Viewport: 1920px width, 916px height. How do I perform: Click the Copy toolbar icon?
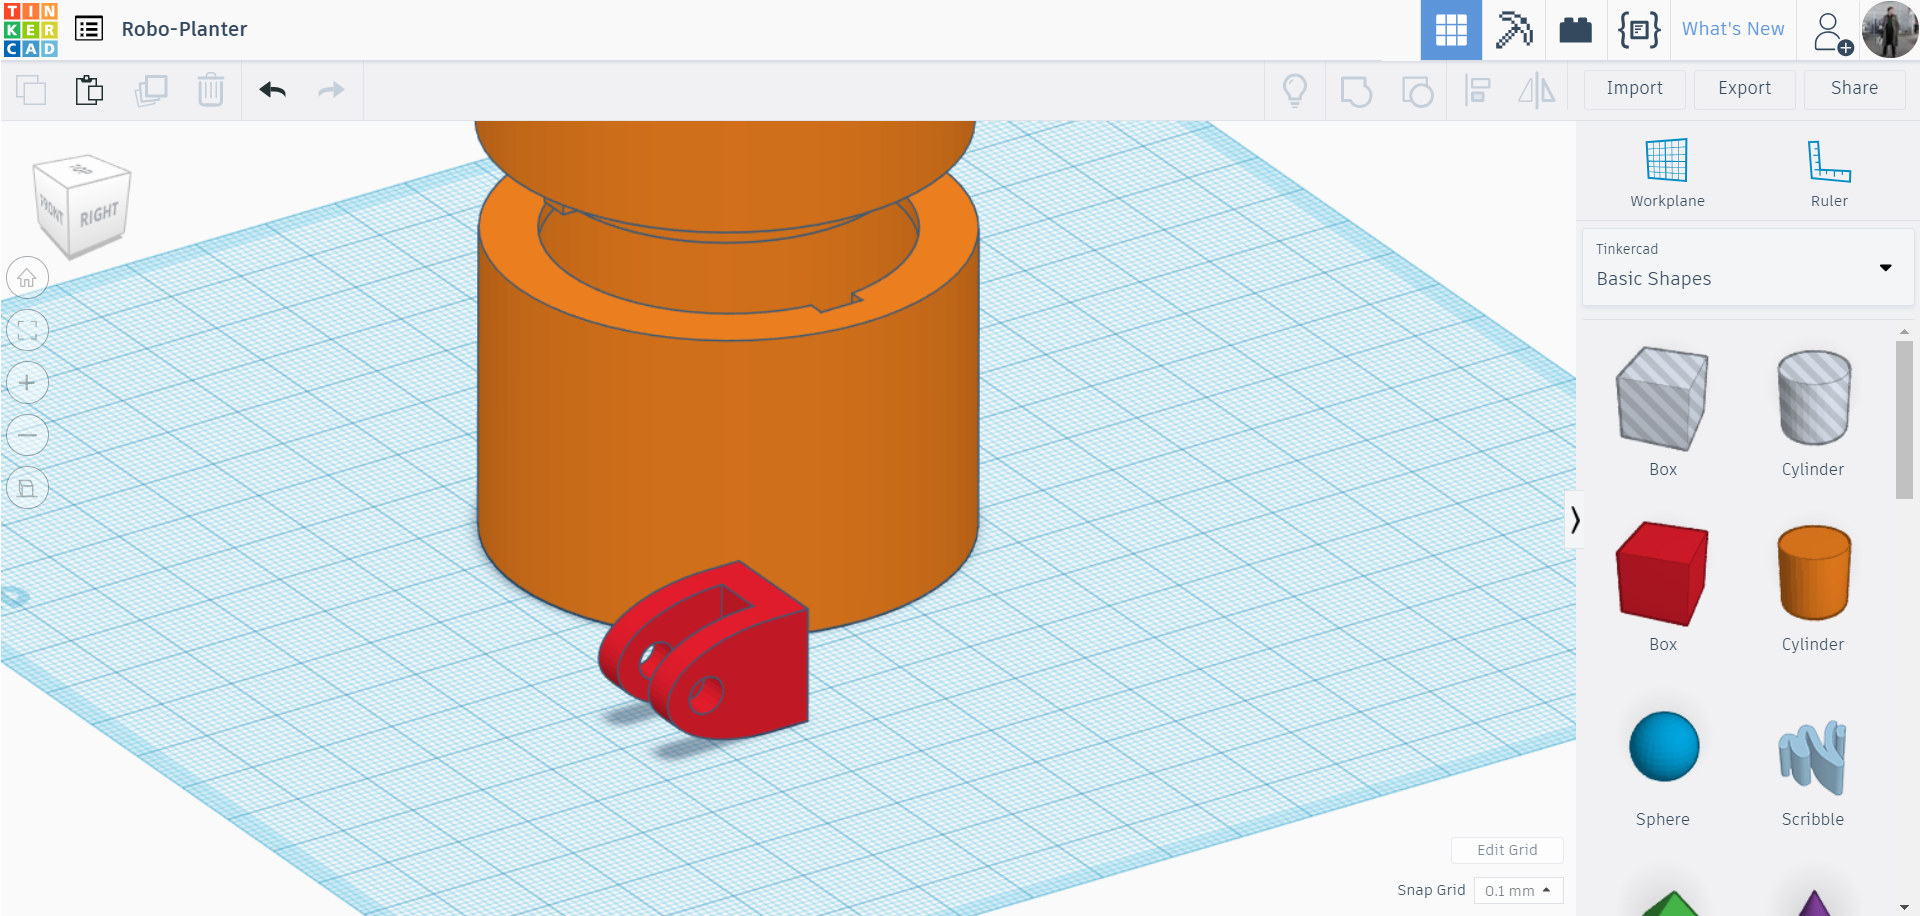pyautogui.click(x=31, y=90)
